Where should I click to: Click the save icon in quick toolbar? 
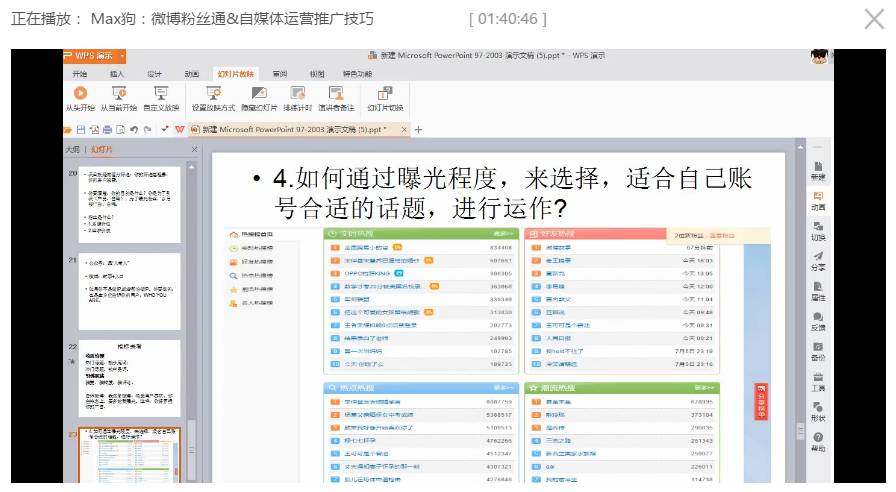click(x=81, y=130)
